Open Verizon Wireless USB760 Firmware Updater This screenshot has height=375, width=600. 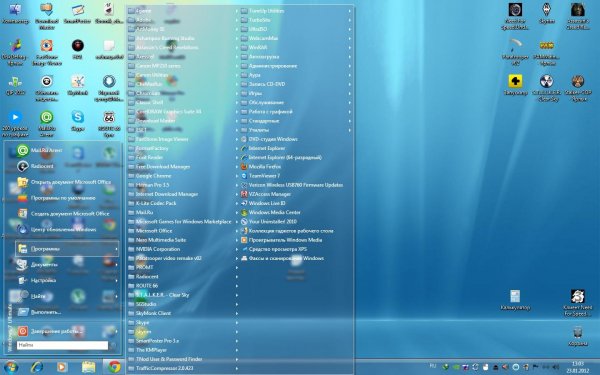(292, 185)
